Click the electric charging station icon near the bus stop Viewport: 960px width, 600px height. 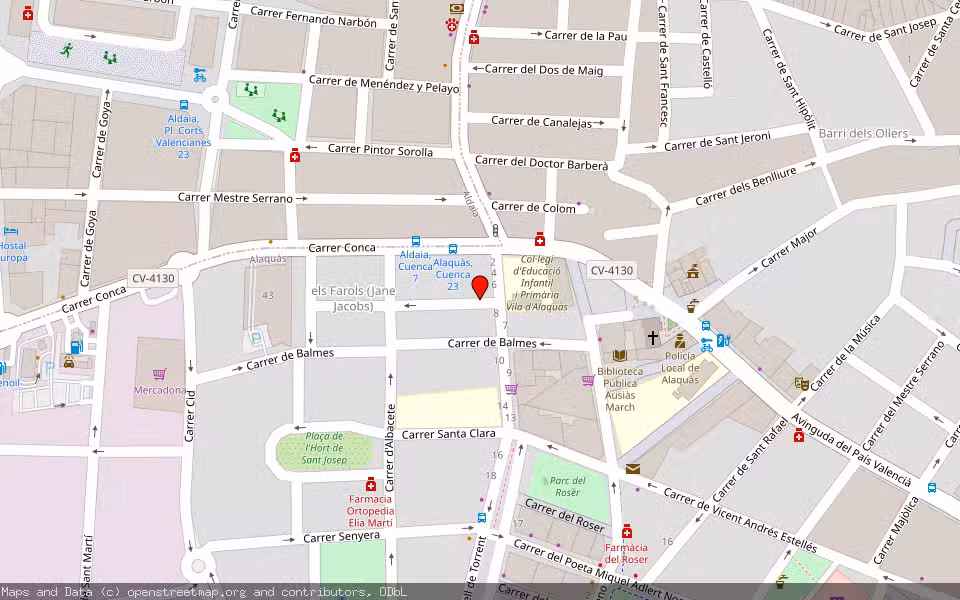(722, 341)
